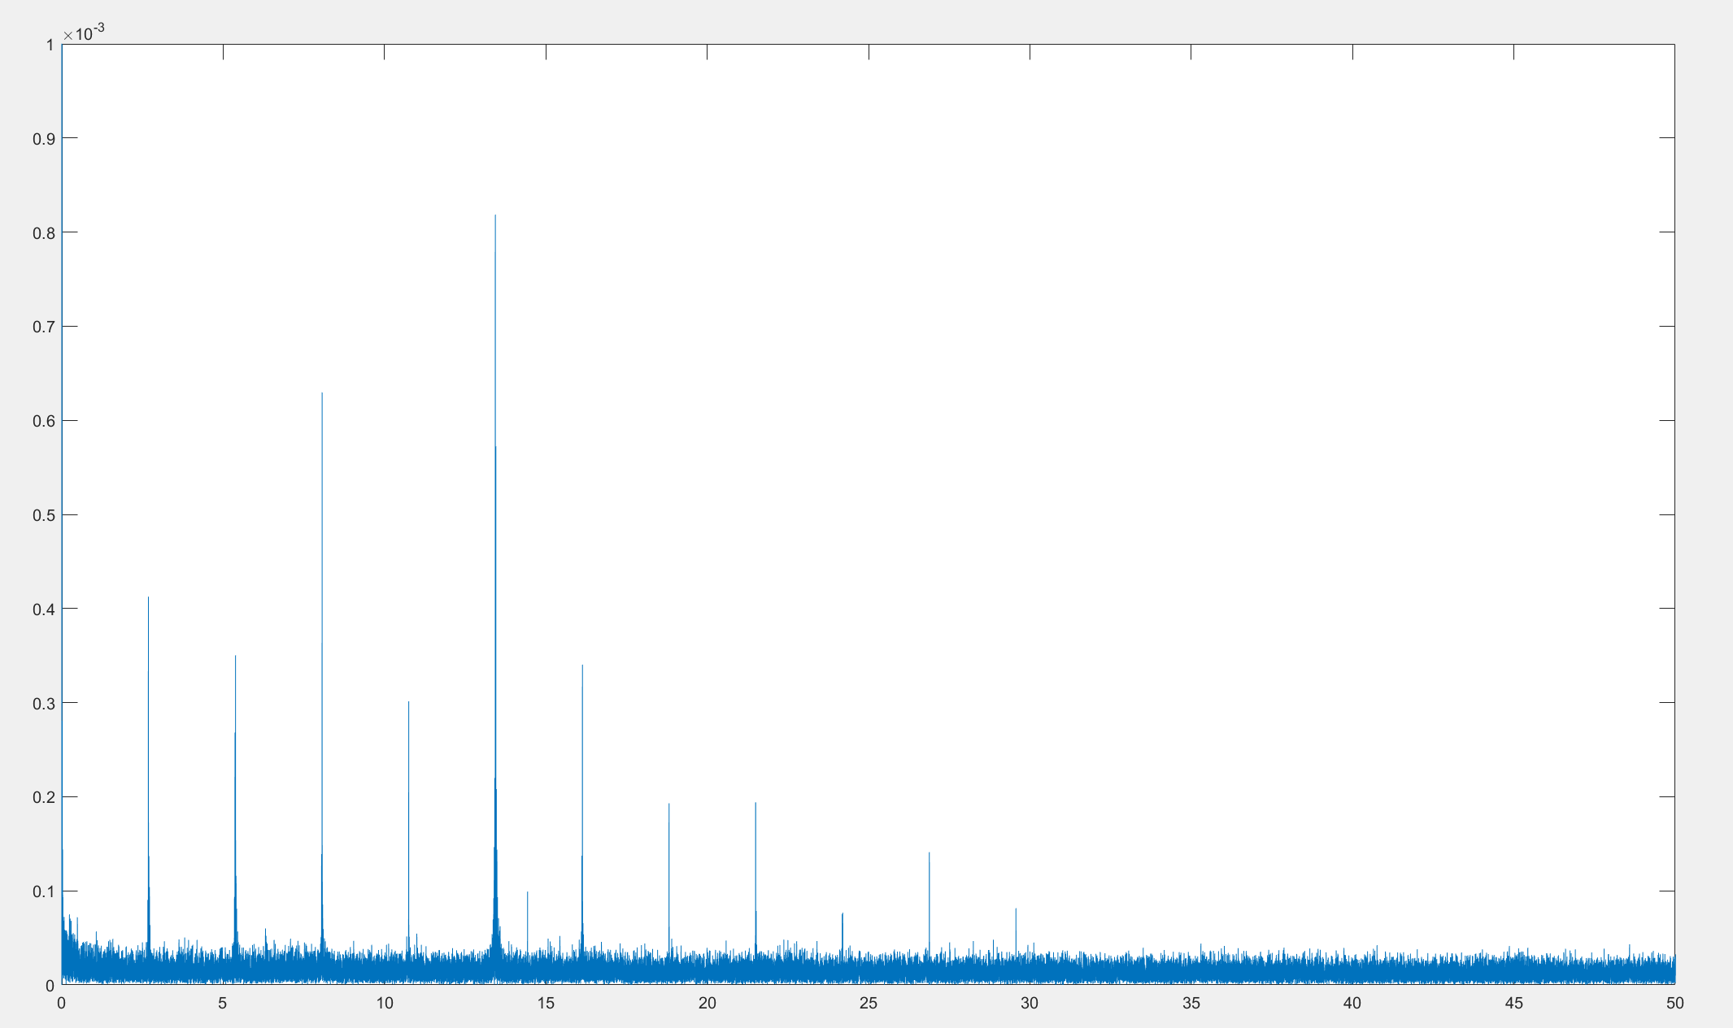Click the y-axis tick label 1
Screen dimensions: 1733x1028
click(x=50, y=45)
